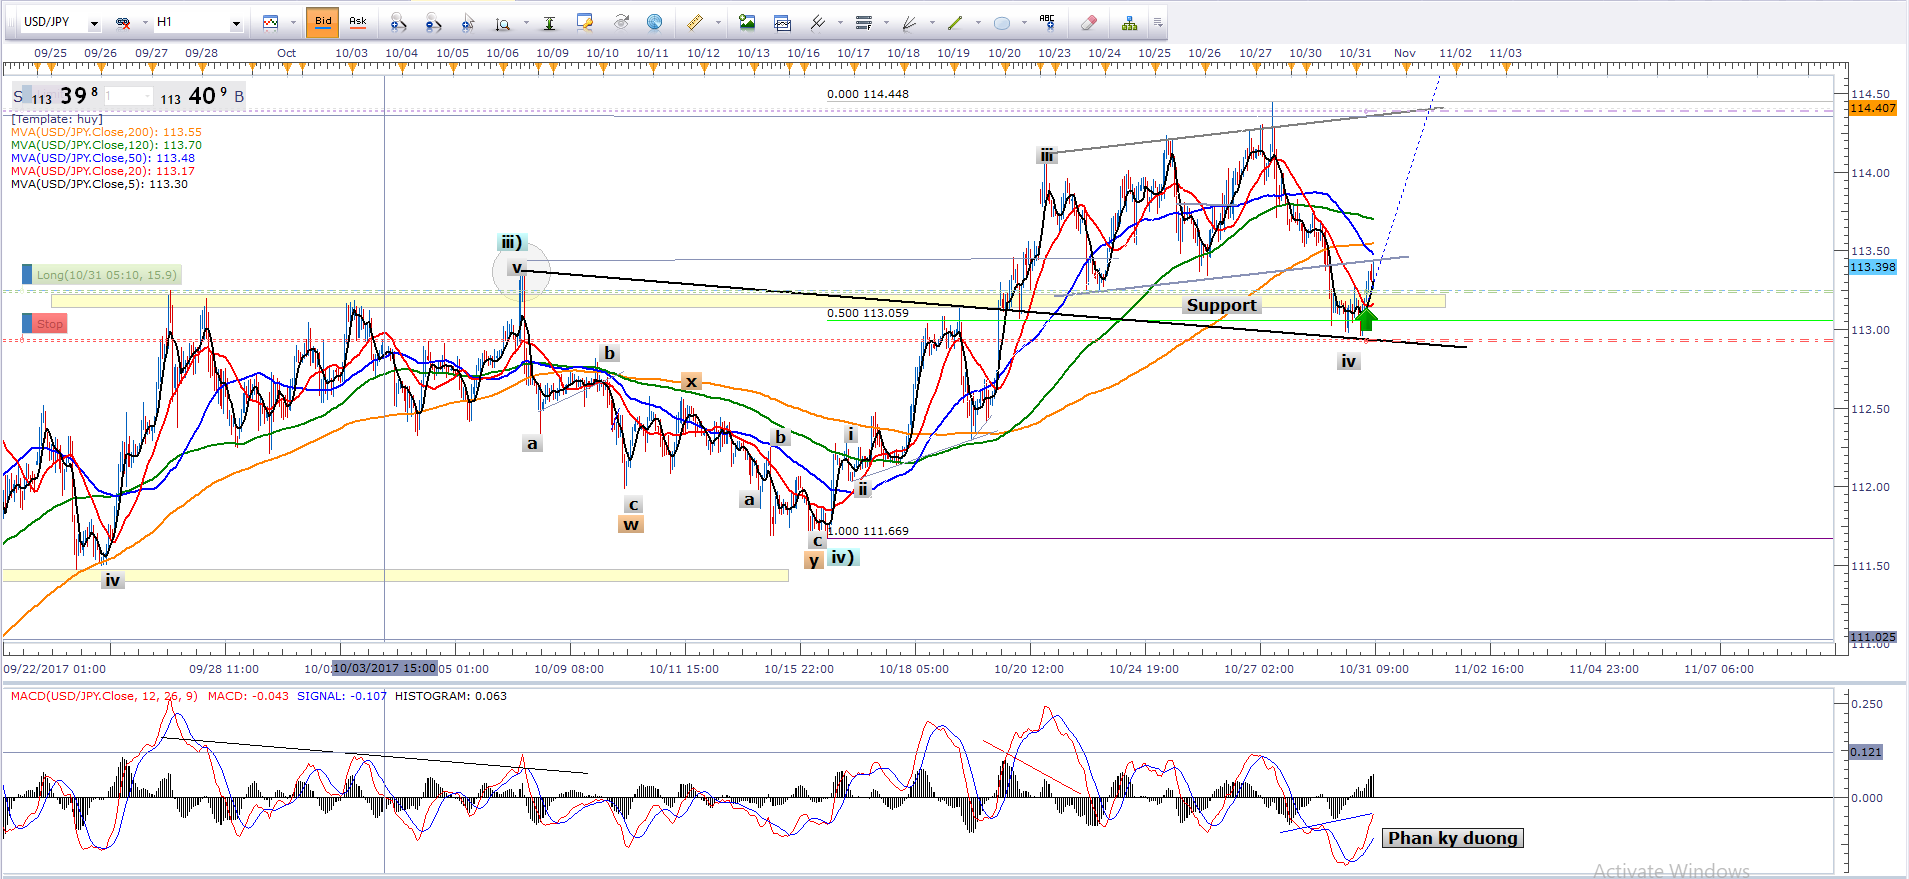
Task: Click the ellipse shape drawing tool
Action: [x=1002, y=22]
